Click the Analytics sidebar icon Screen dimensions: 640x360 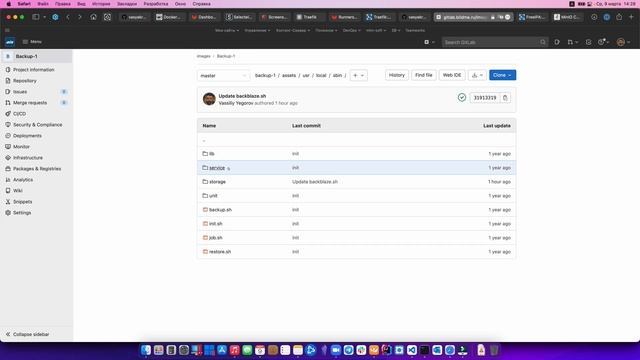click(x=8, y=180)
